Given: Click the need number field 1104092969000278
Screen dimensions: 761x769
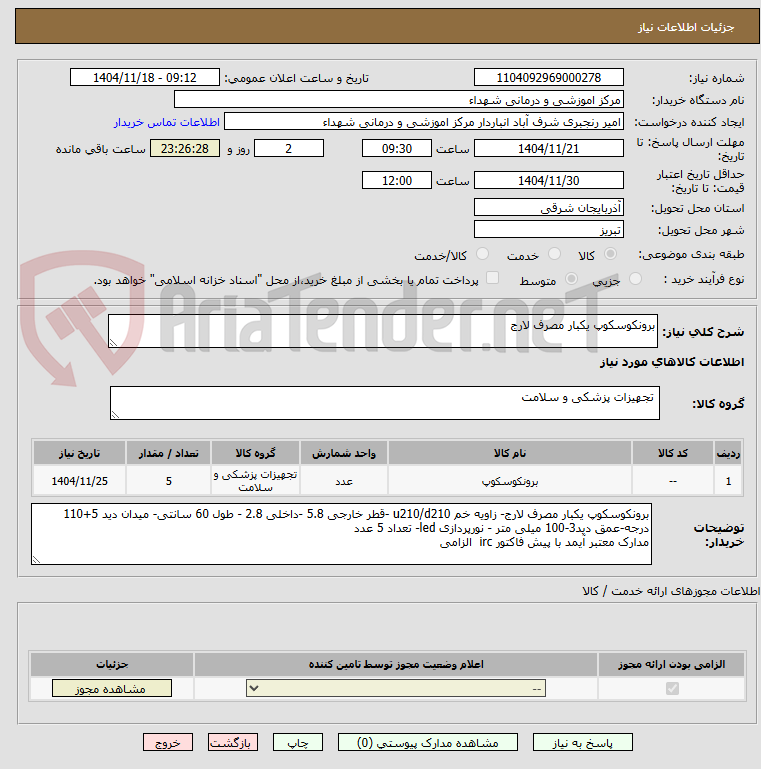Looking at the screenshot, I should coord(549,77).
